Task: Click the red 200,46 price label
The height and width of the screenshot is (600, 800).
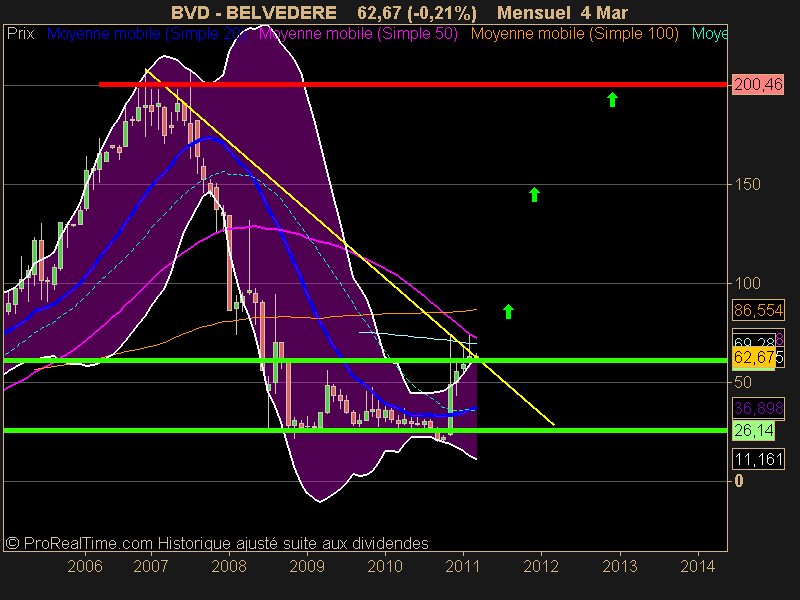Action: (758, 84)
